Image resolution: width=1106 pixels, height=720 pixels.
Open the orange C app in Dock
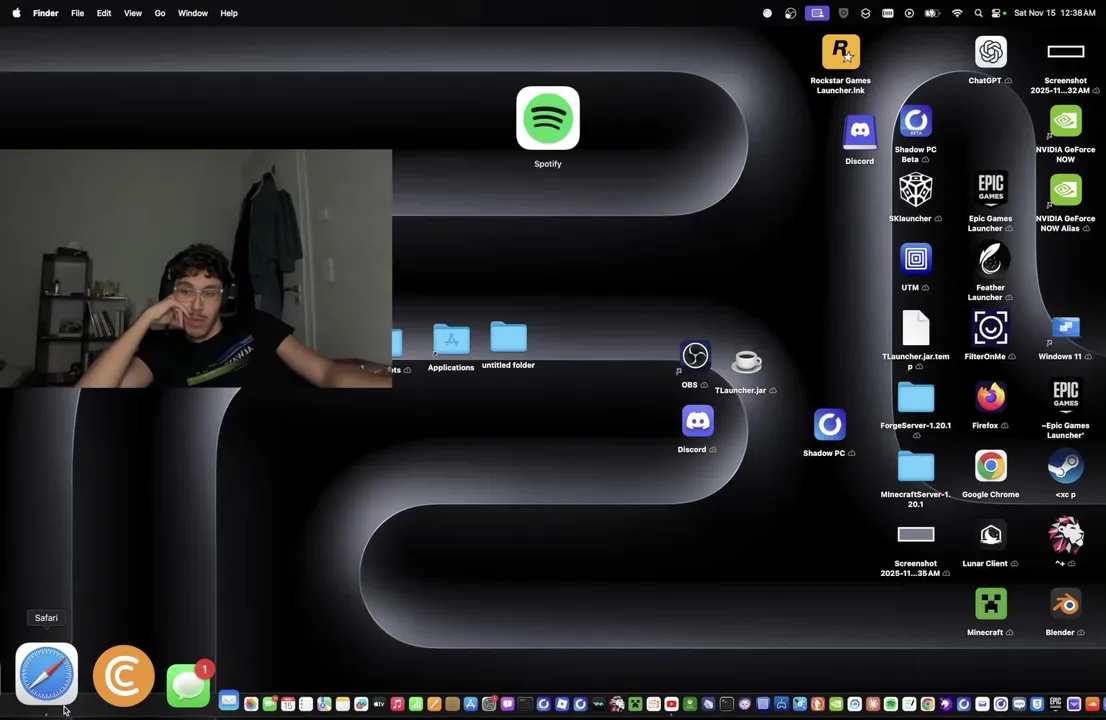pos(123,676)
